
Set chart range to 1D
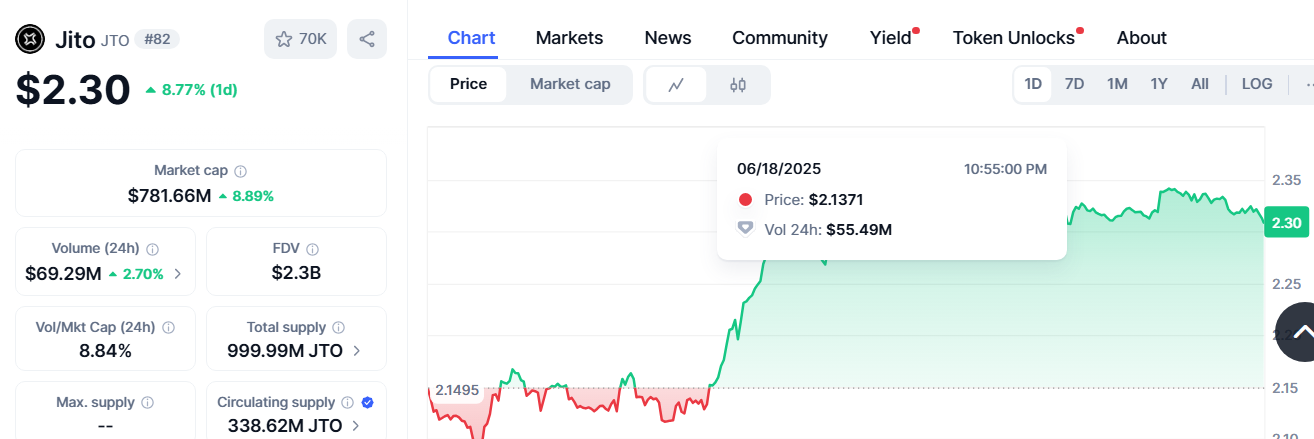coord(1033,84)
